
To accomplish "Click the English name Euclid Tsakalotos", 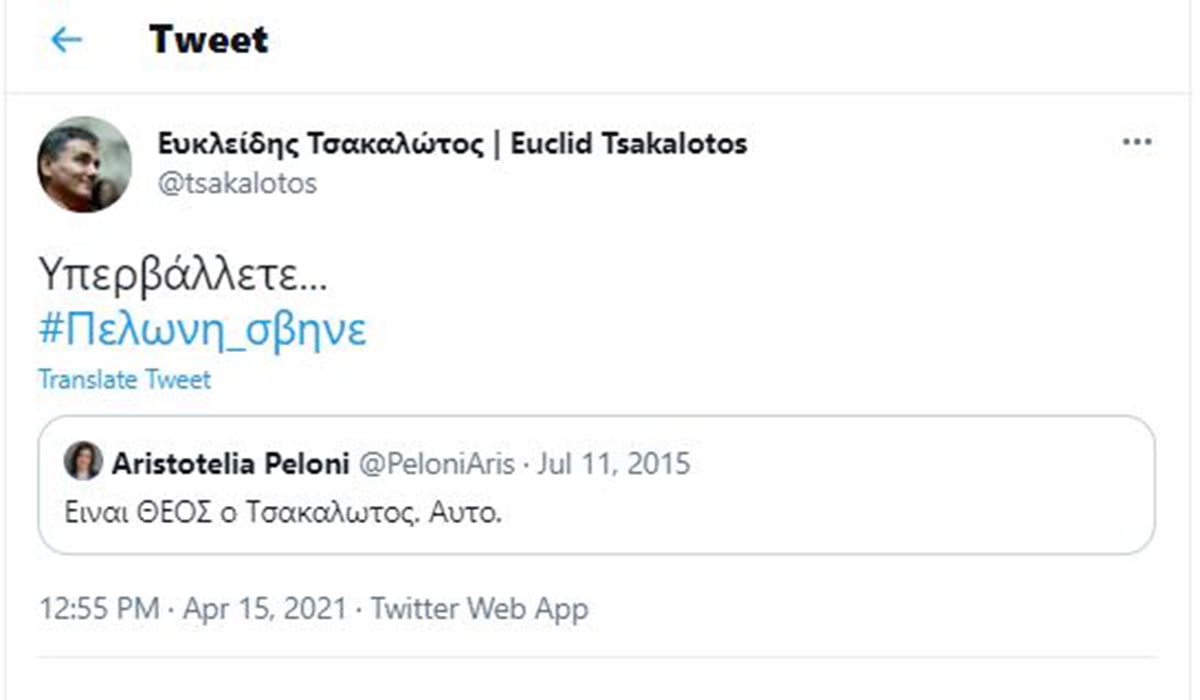I will (628, 144).
